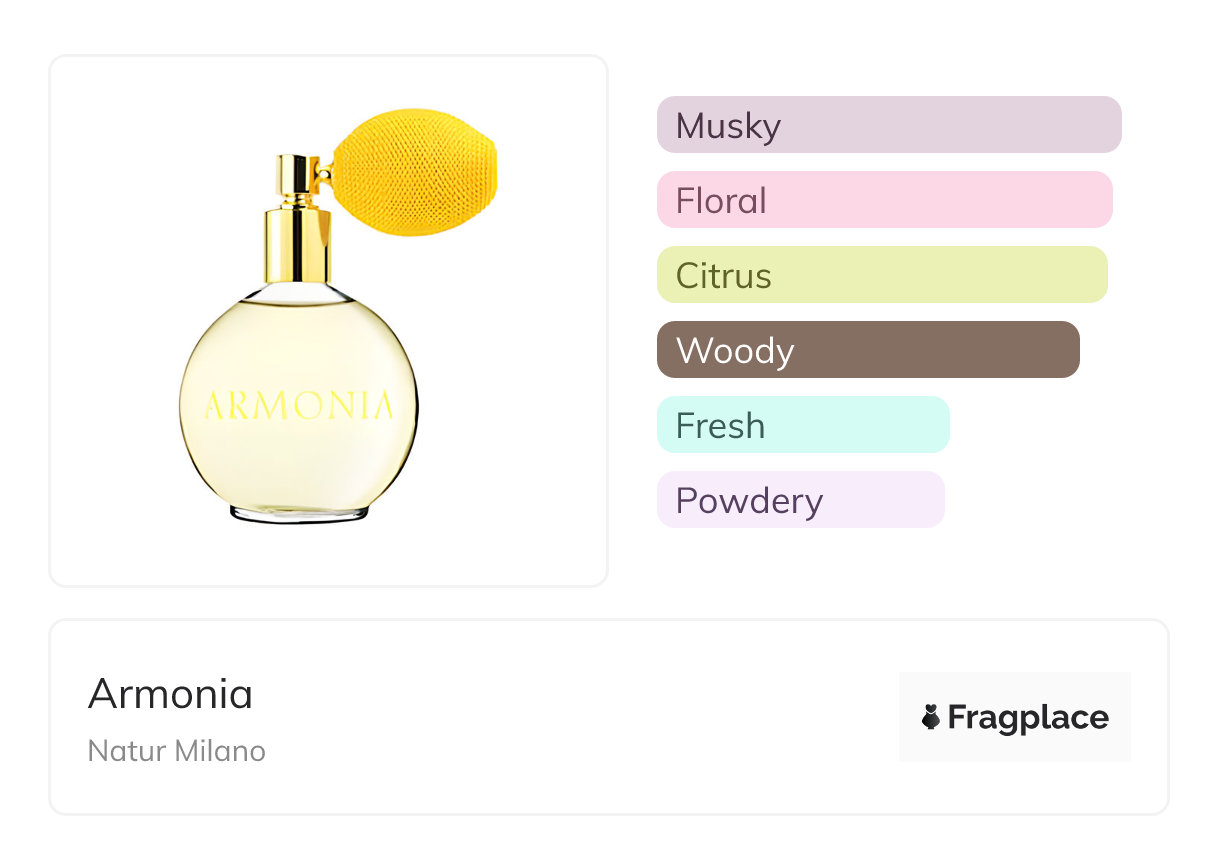This screenshot has height=864, width=1218.
Task: Open the Armonia fragrance title
Action: (170, 694)
